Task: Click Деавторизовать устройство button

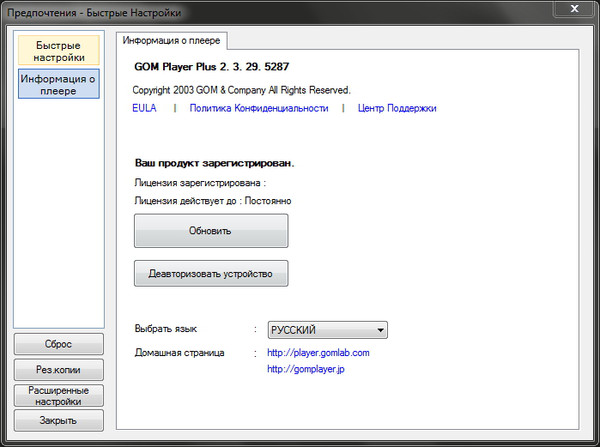Action: pos(211,273)
